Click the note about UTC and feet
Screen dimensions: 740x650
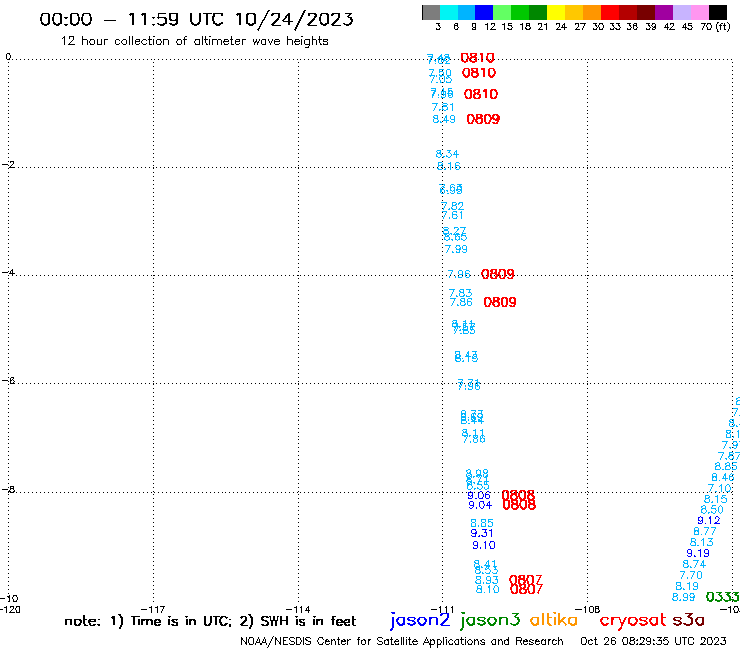(x=210, y=621)
